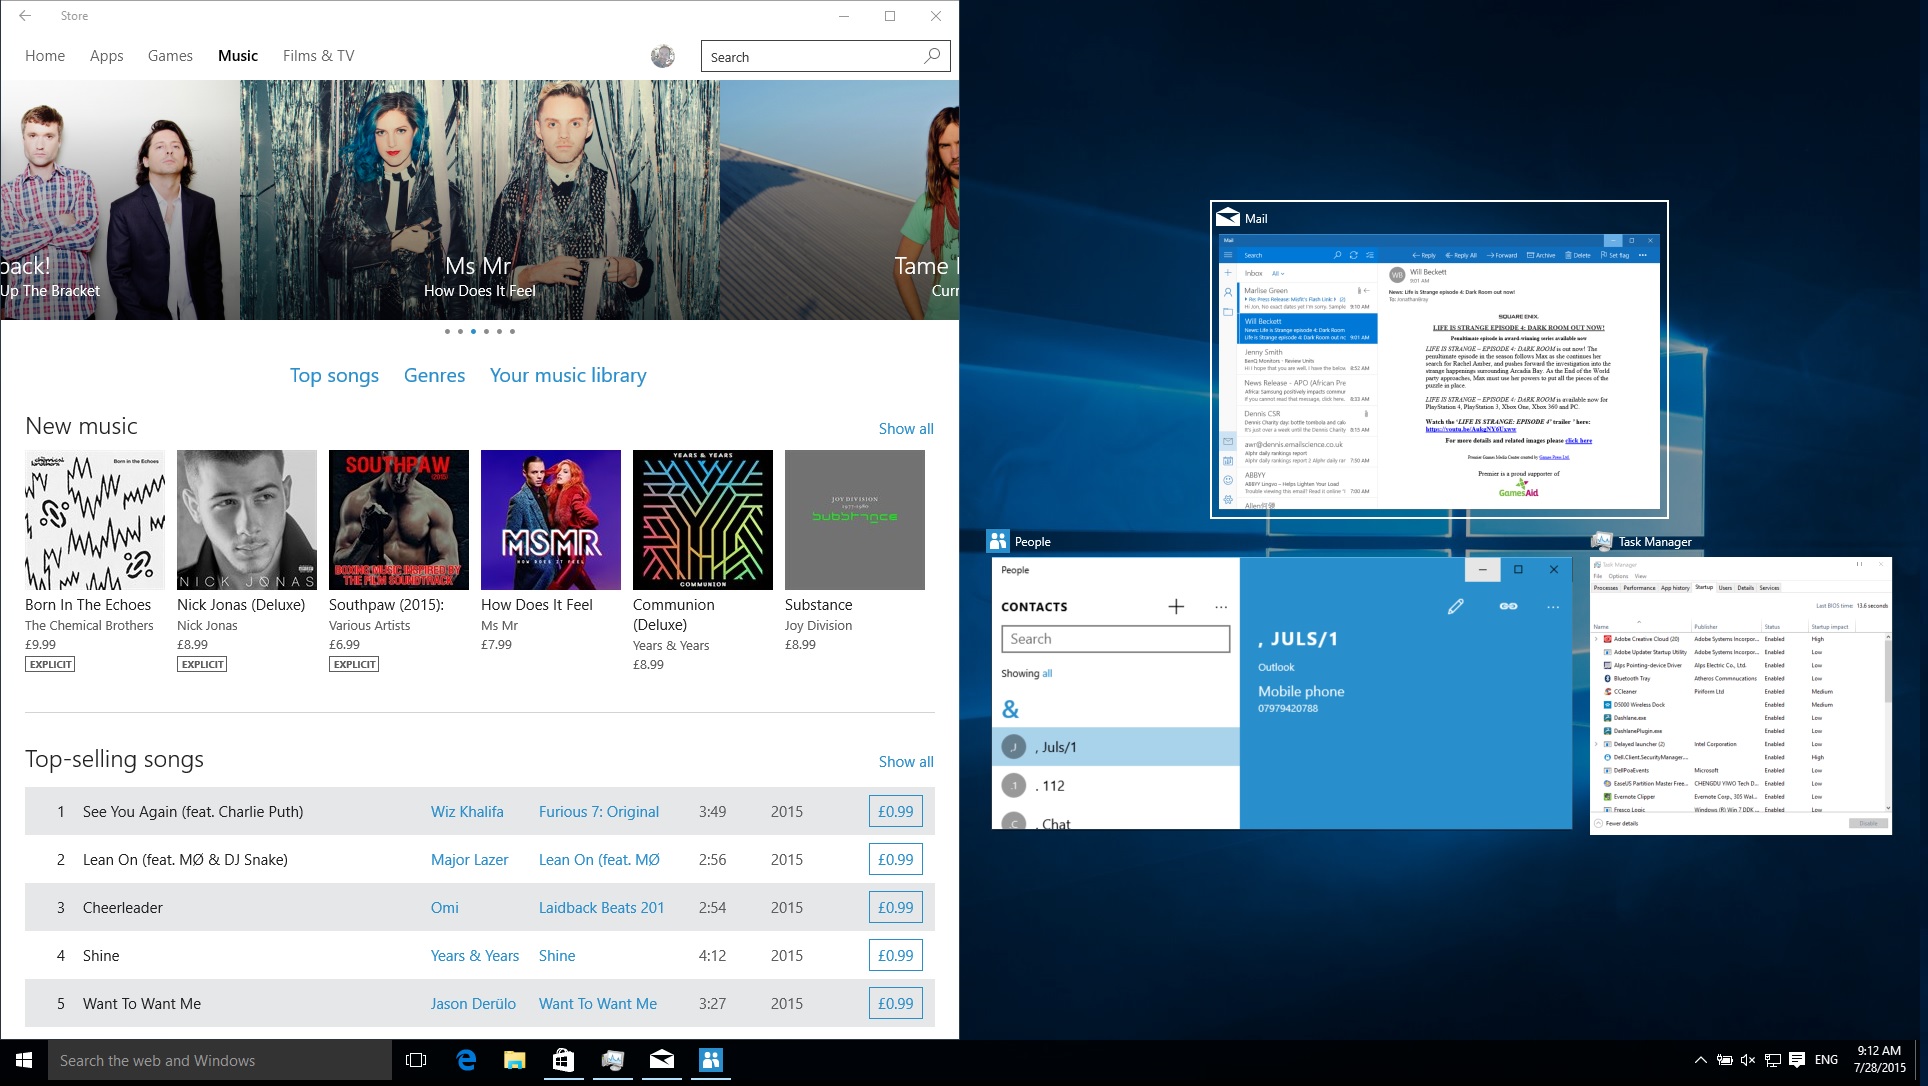
Task: Click the Reply icon in Mail's toolbar
Action: pyautogui.click(x=1424, y=255)
